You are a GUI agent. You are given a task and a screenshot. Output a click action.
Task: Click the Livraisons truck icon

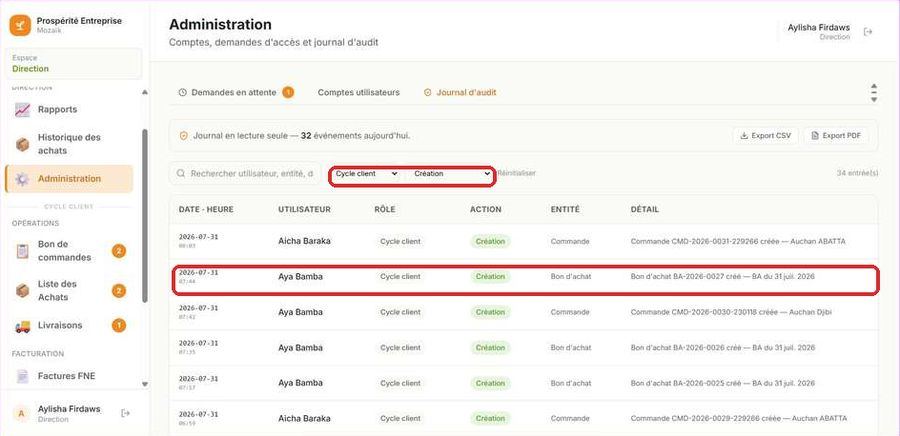pyautogui.click(x=22, y=326)
